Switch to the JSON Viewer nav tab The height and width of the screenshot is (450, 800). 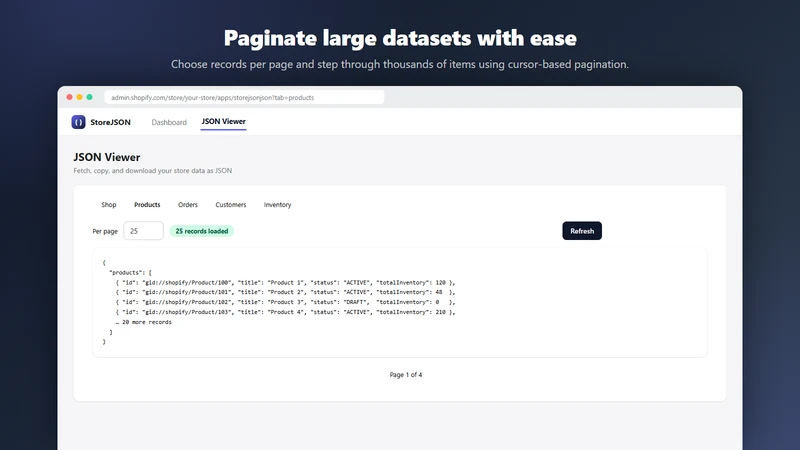[223, 121]
